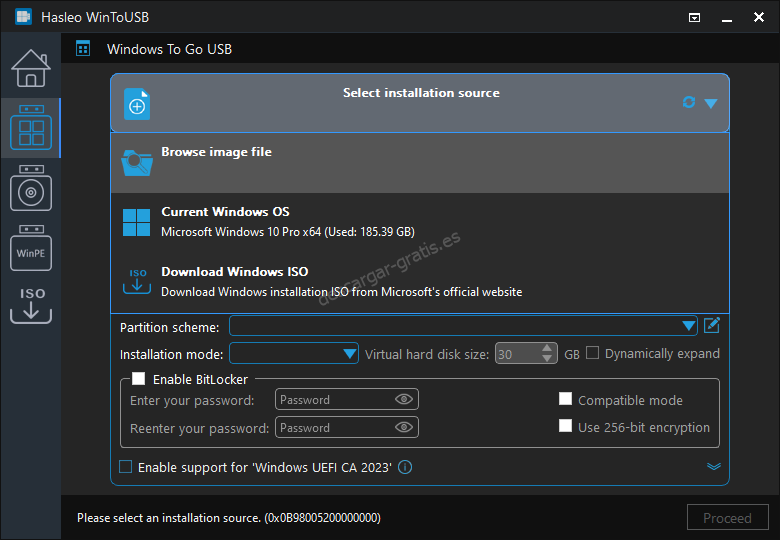Click the Proceed button

point(727,518)
